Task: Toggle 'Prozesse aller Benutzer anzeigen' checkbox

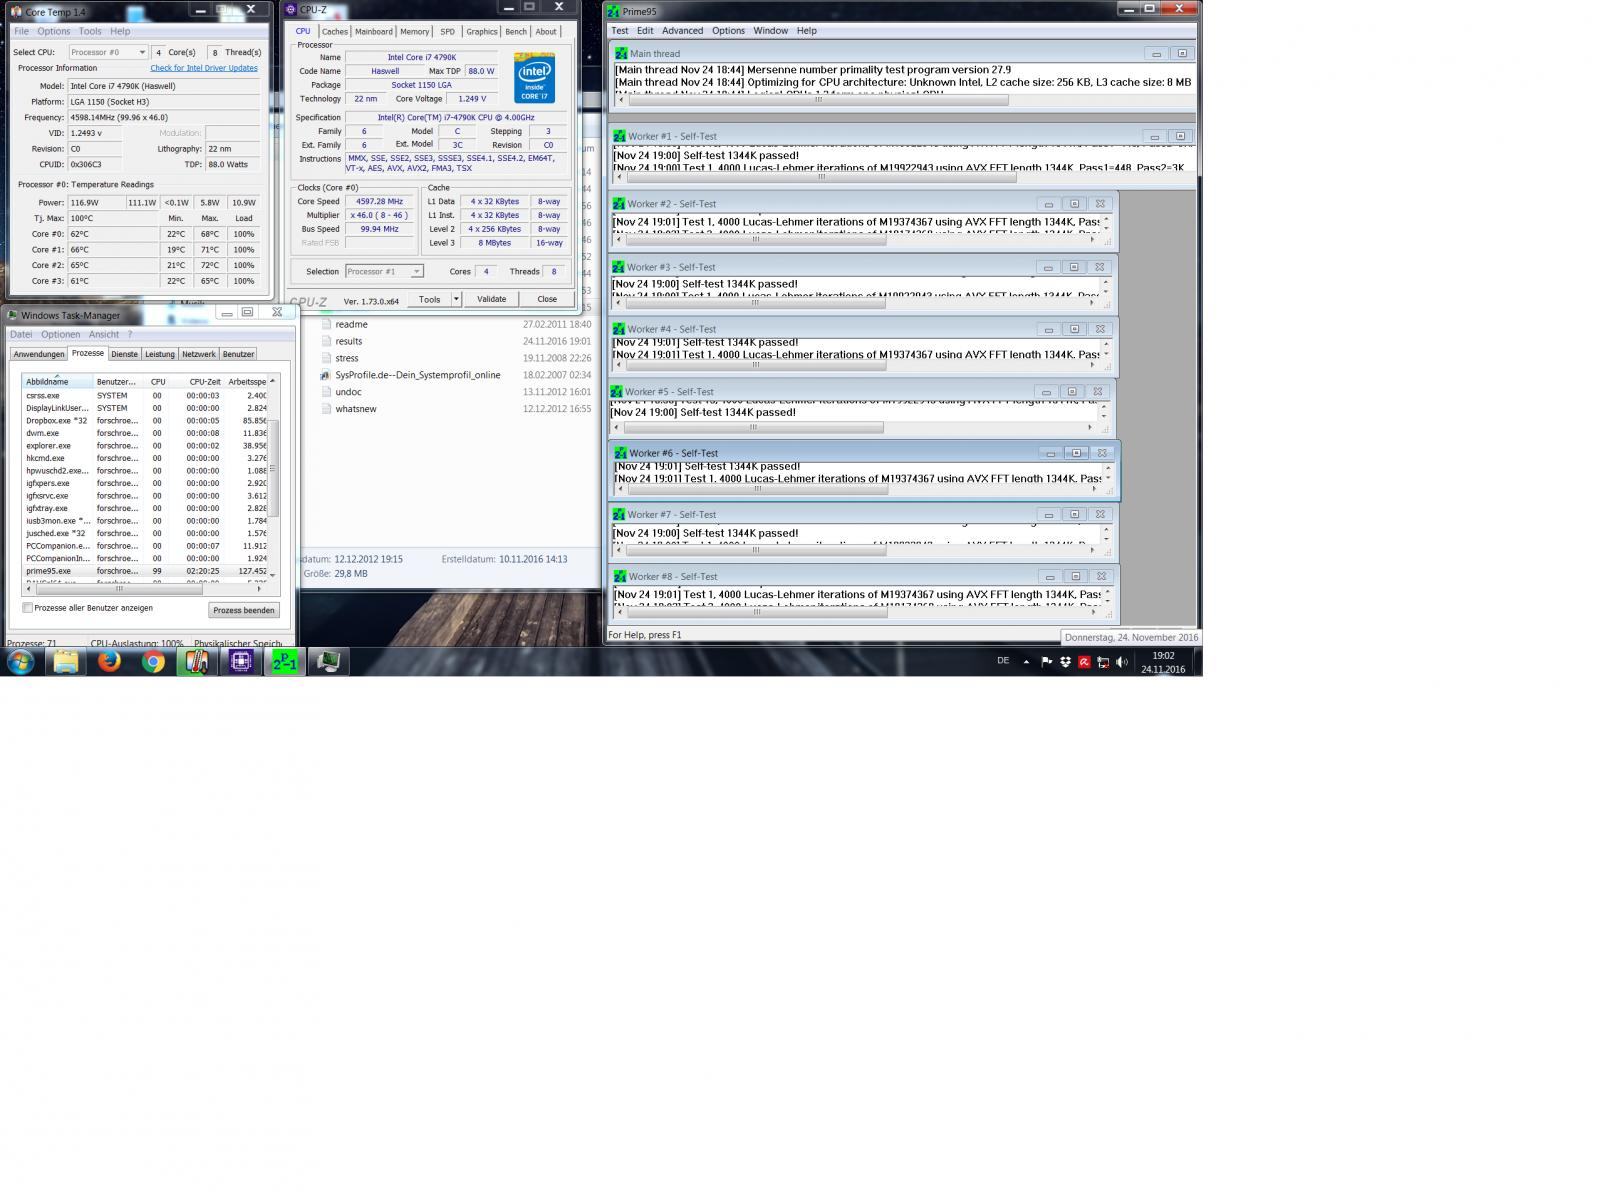Action: coord(27,608)
